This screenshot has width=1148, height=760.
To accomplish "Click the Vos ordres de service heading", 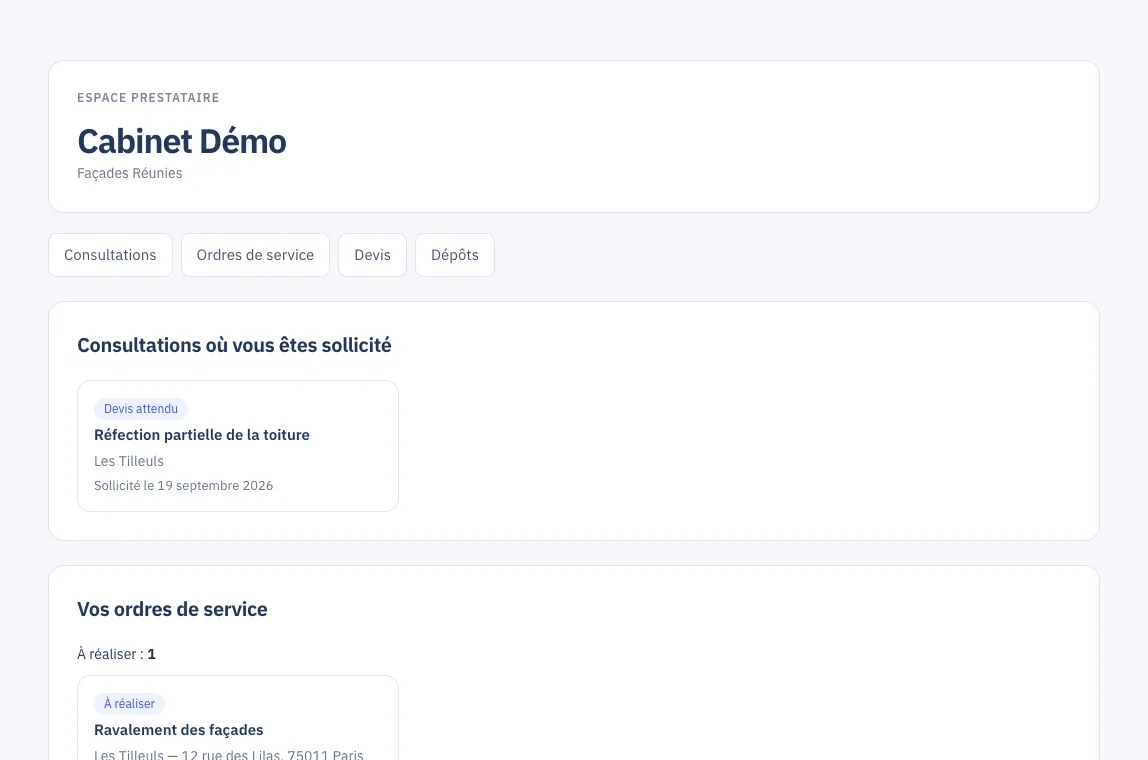I will tap(172, 609).
